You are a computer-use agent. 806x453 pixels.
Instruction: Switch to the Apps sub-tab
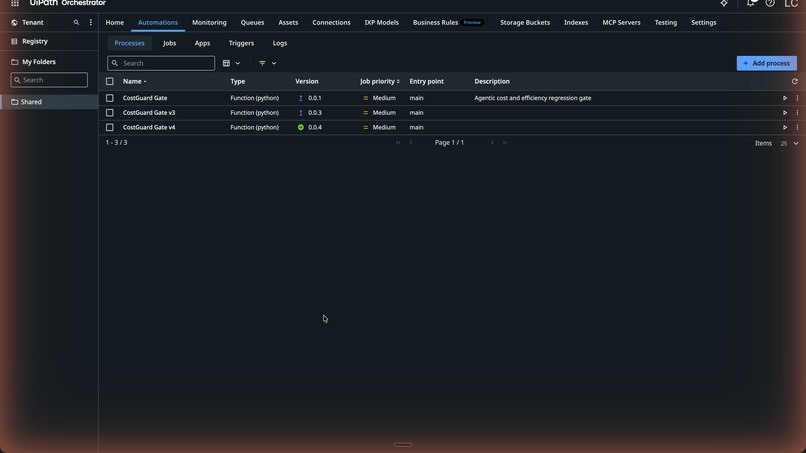click(203, 43)
